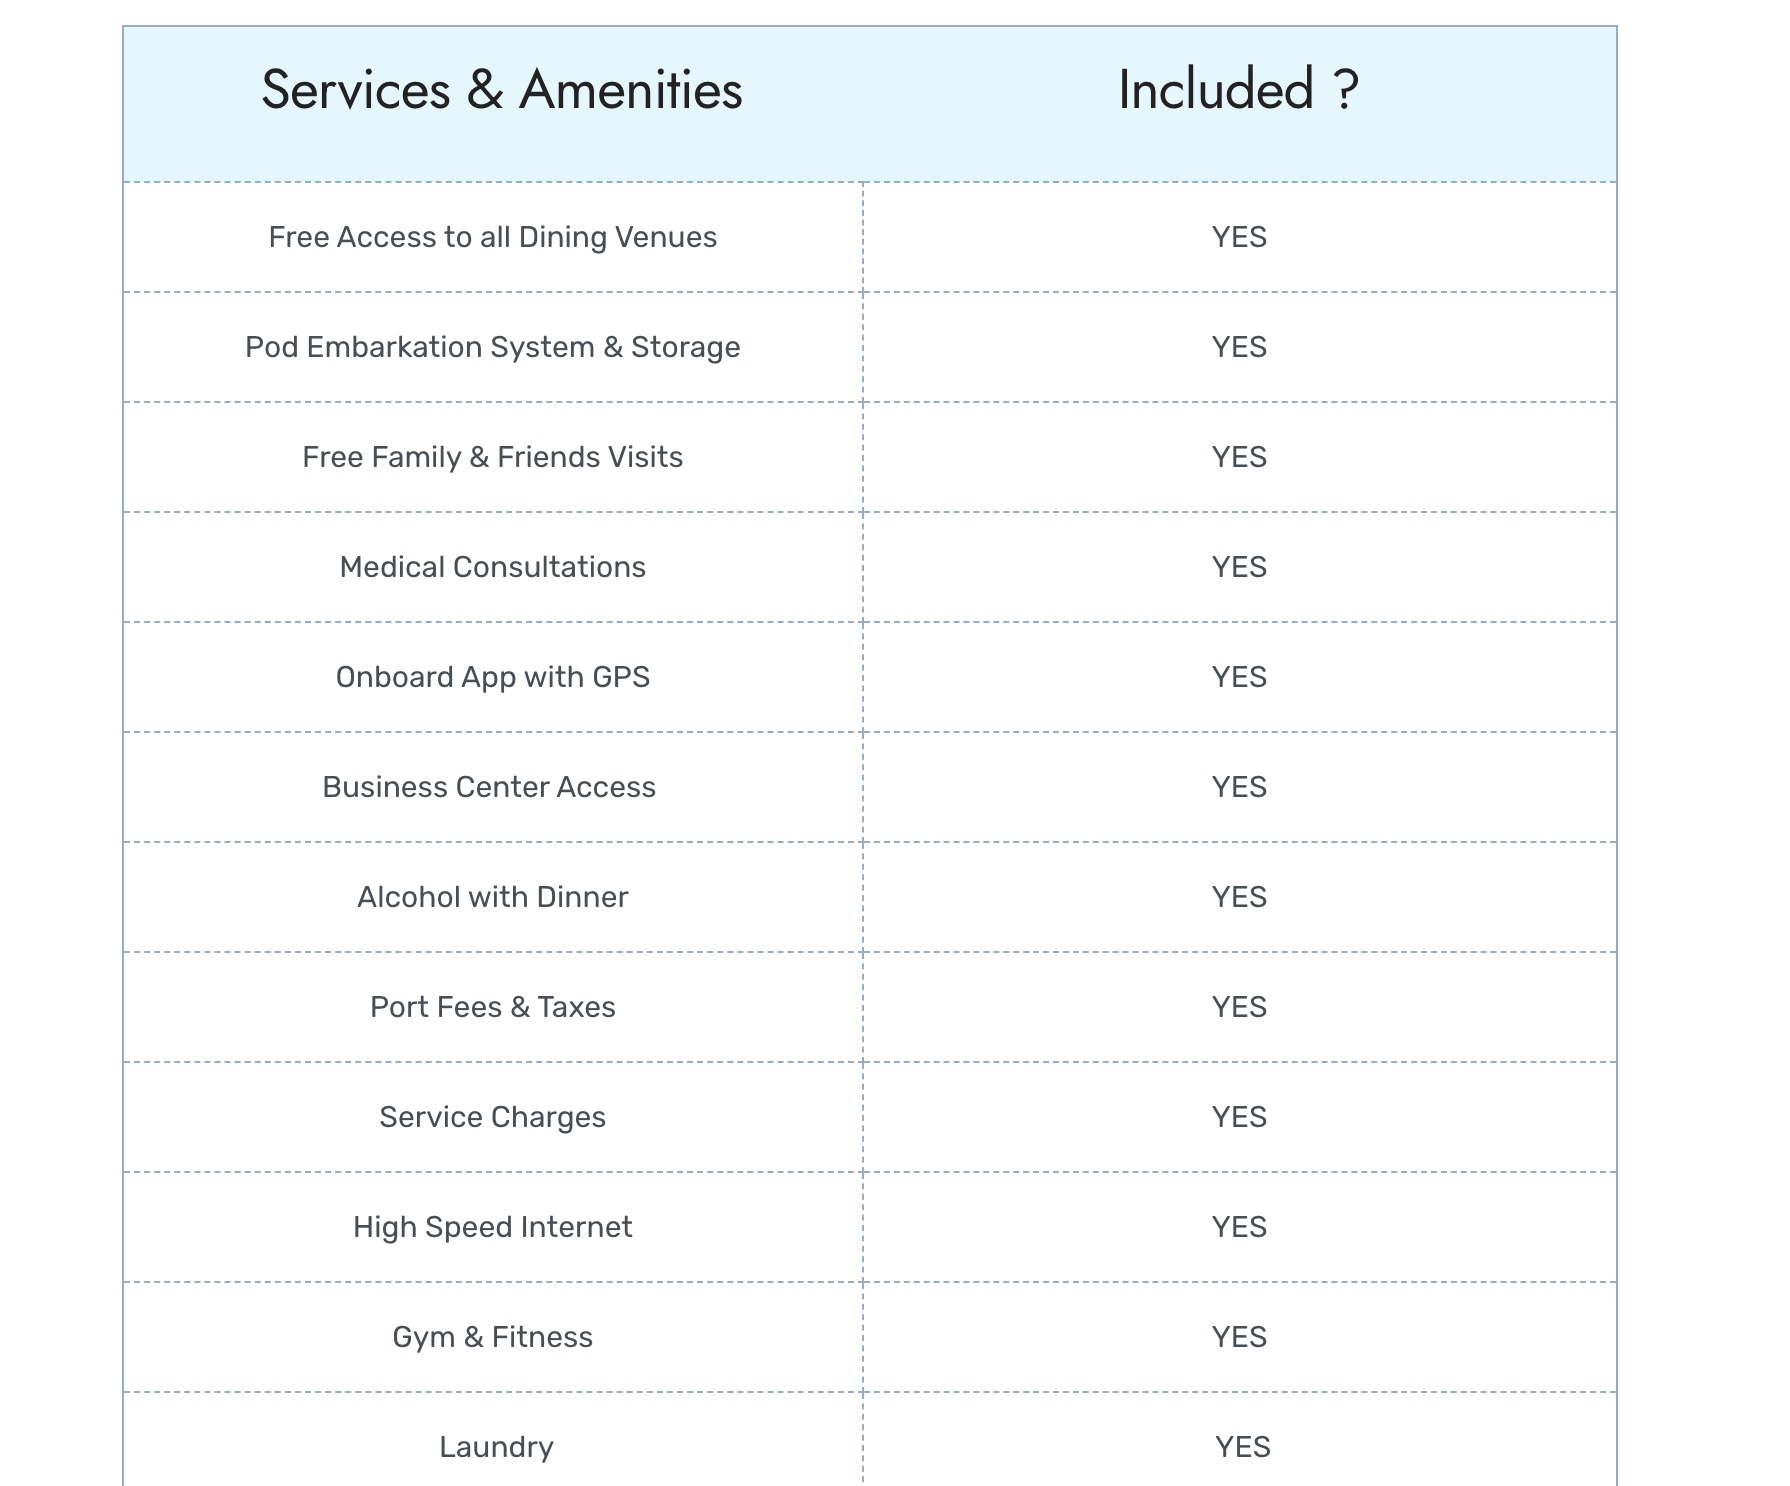Click the Services & Amenities column header
Image resolution: width=1790 pixels, height=1486 pixels.
[501, 90]
